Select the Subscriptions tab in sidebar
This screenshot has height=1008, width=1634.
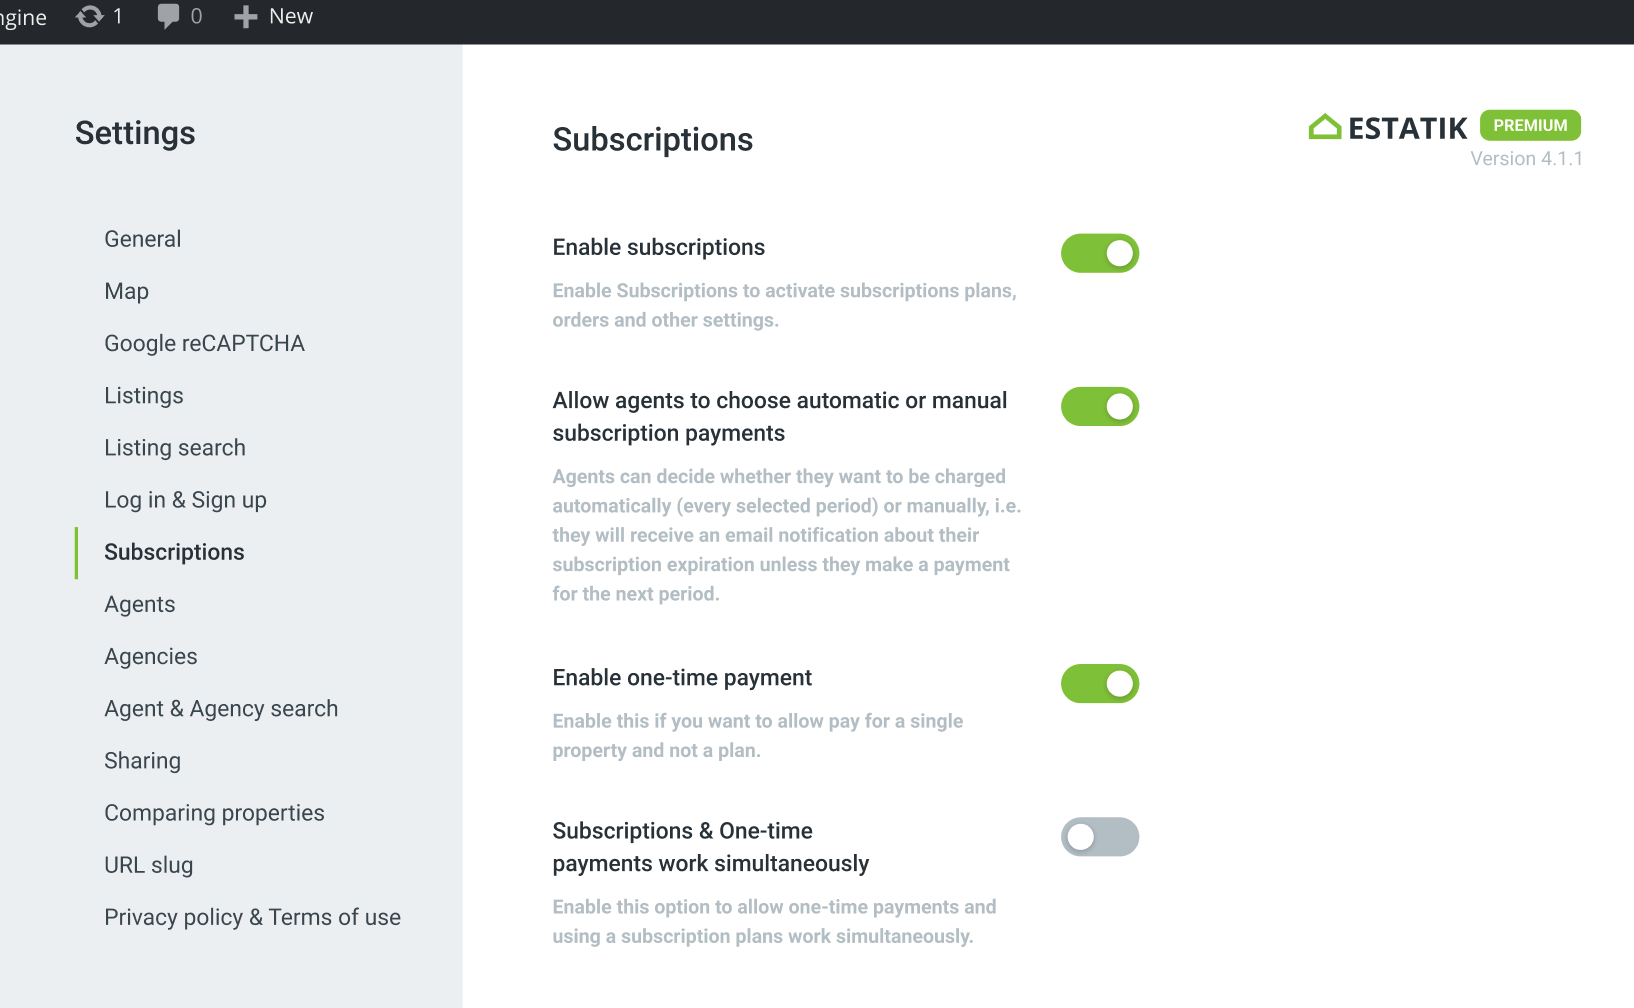[174, 552]
